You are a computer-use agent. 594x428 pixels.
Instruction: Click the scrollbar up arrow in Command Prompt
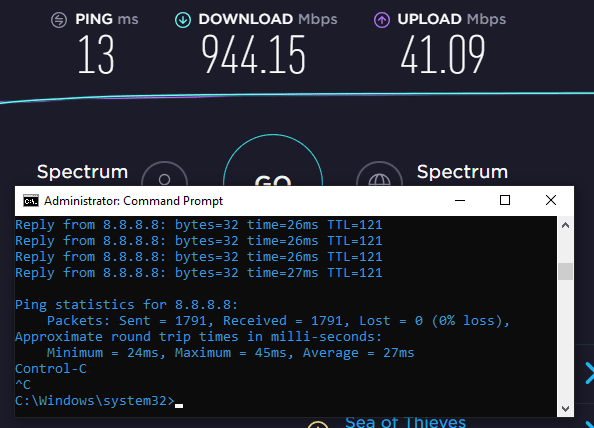566,225
